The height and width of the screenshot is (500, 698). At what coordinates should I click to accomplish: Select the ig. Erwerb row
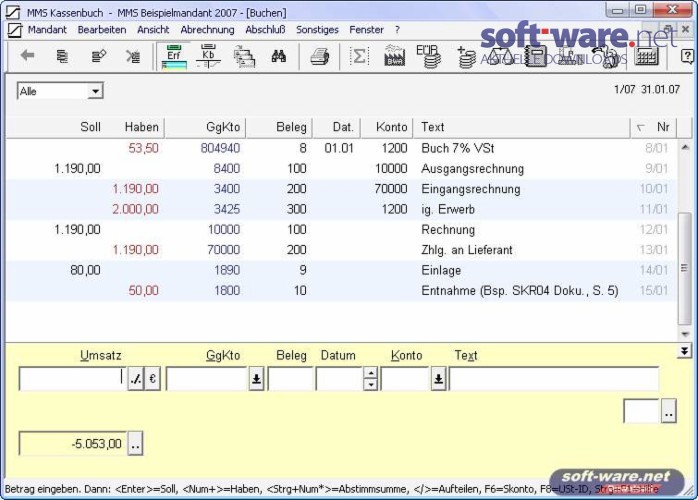341,210
